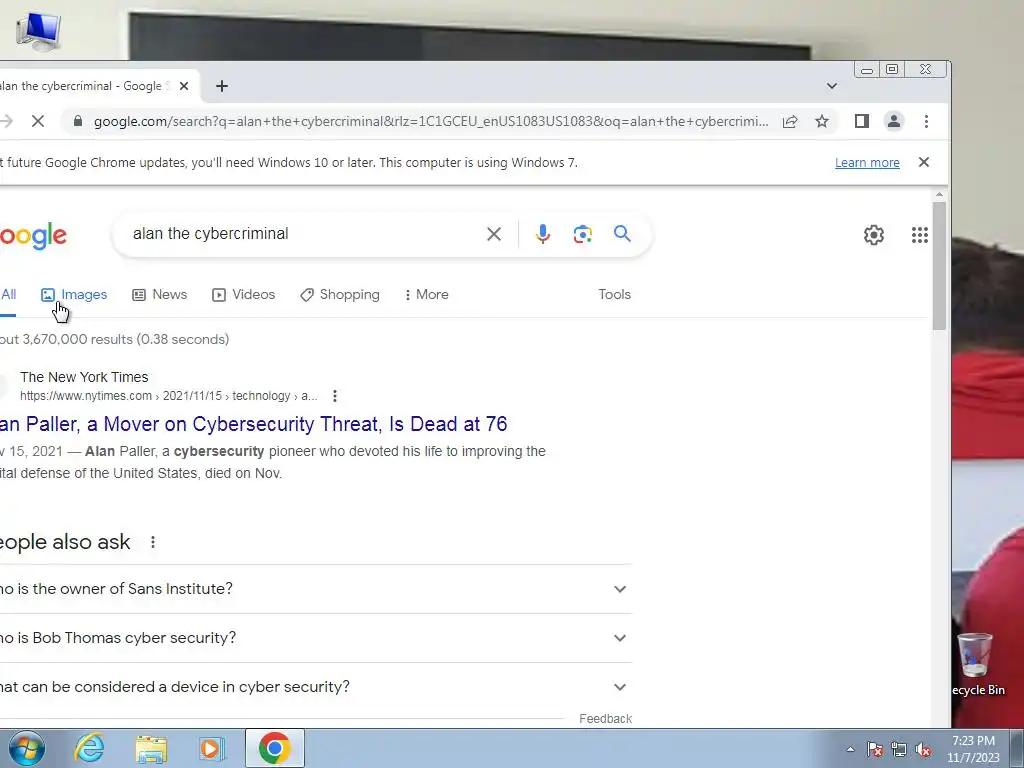Open the tab search dropdown arrow
Screen dimensions: 1024x768
[831, 86]
